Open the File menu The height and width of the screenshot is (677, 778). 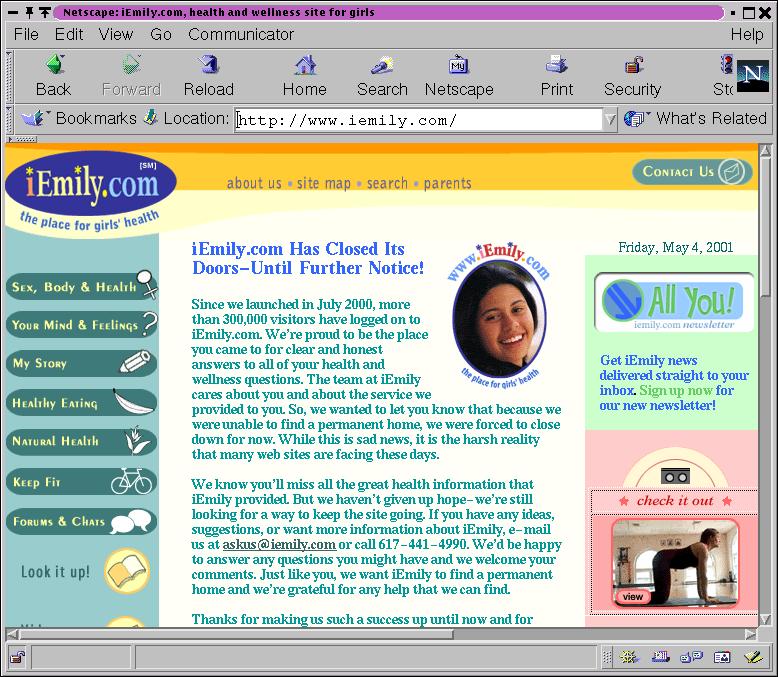[26, 34]
